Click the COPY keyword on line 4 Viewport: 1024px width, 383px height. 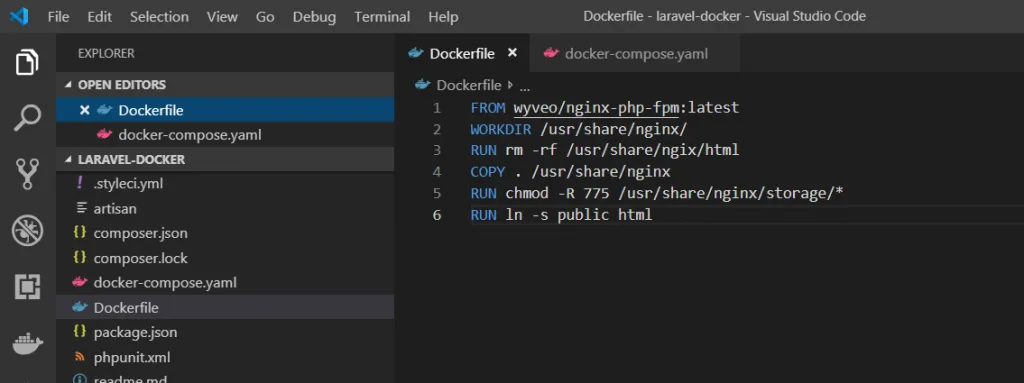click(487, 172)
